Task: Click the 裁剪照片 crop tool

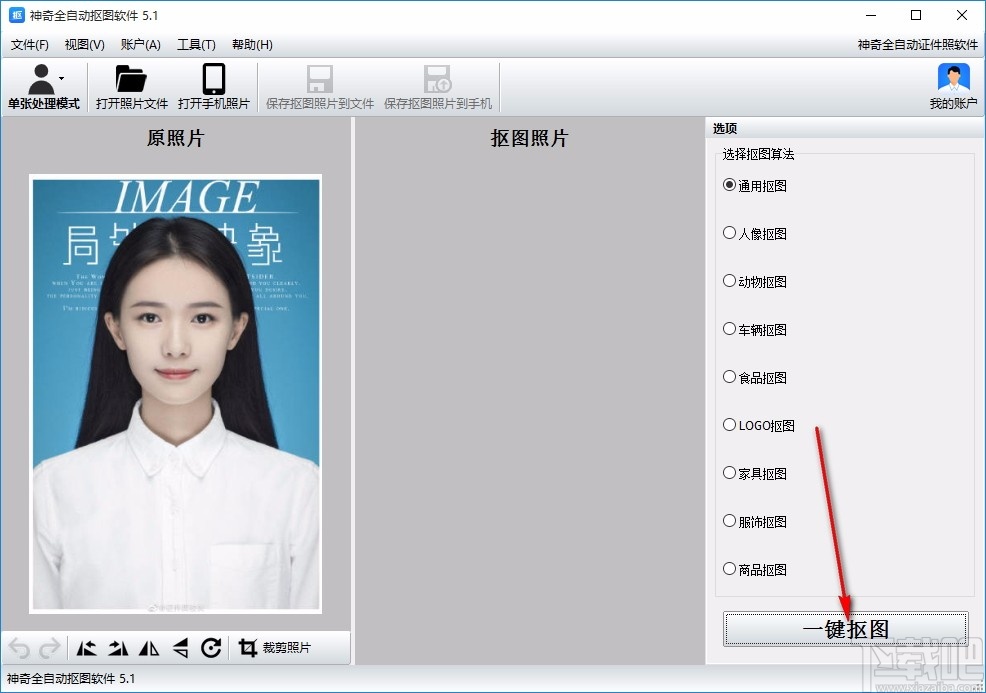Action: [x=274, y=648]
